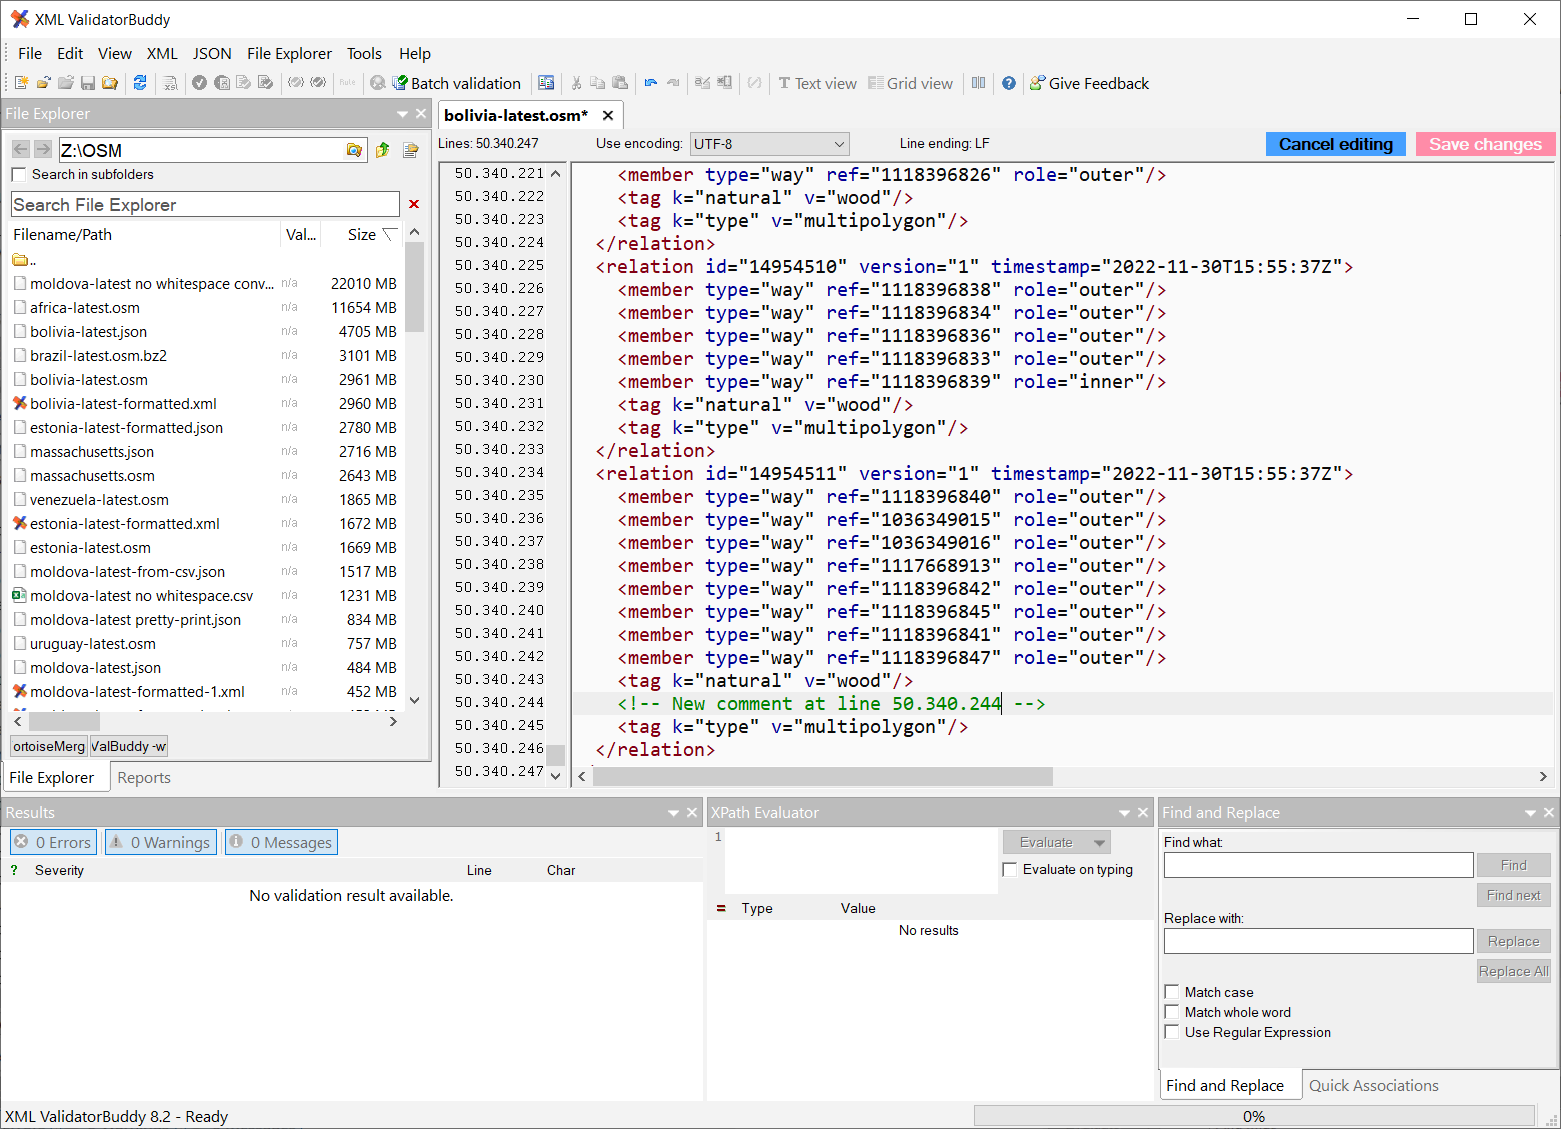Cancel editing the bolivia file
Viewport: 1561px width, 1129px height.
click(x=1335, y=143)
